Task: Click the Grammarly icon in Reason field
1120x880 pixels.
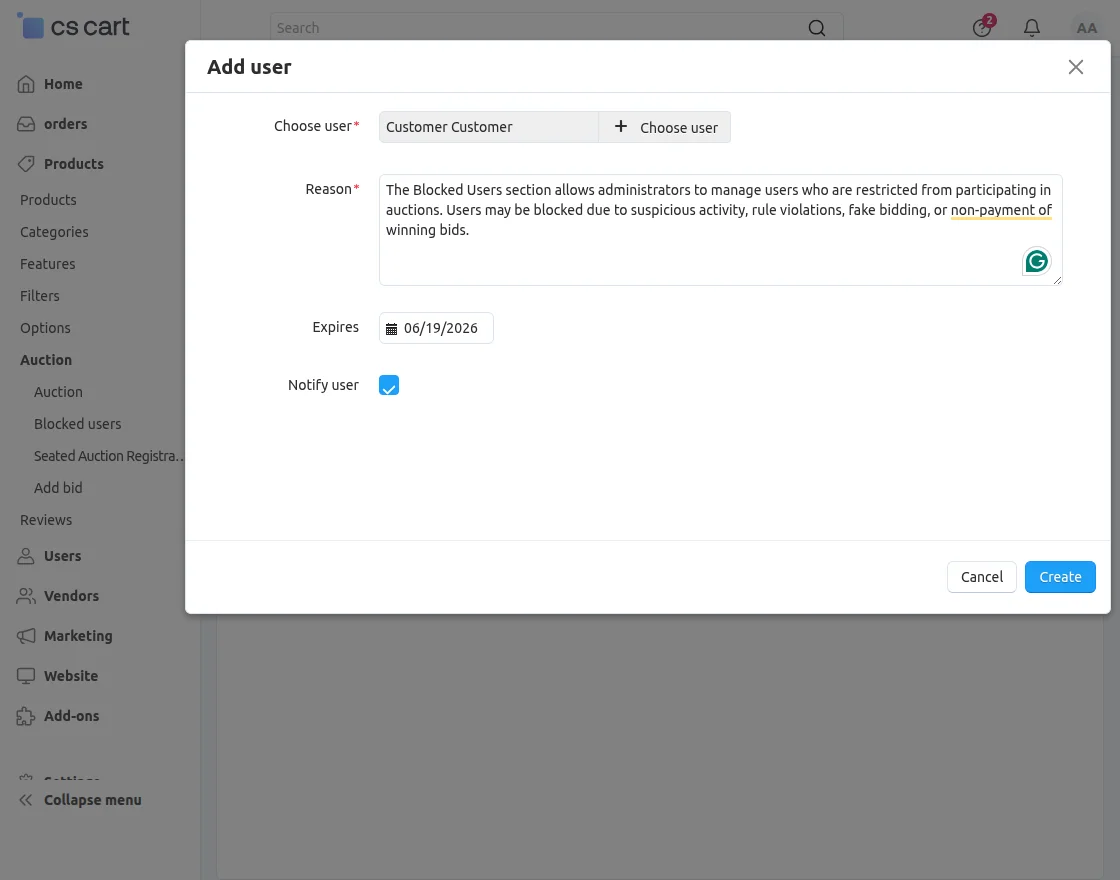Action: (1036, 261)
